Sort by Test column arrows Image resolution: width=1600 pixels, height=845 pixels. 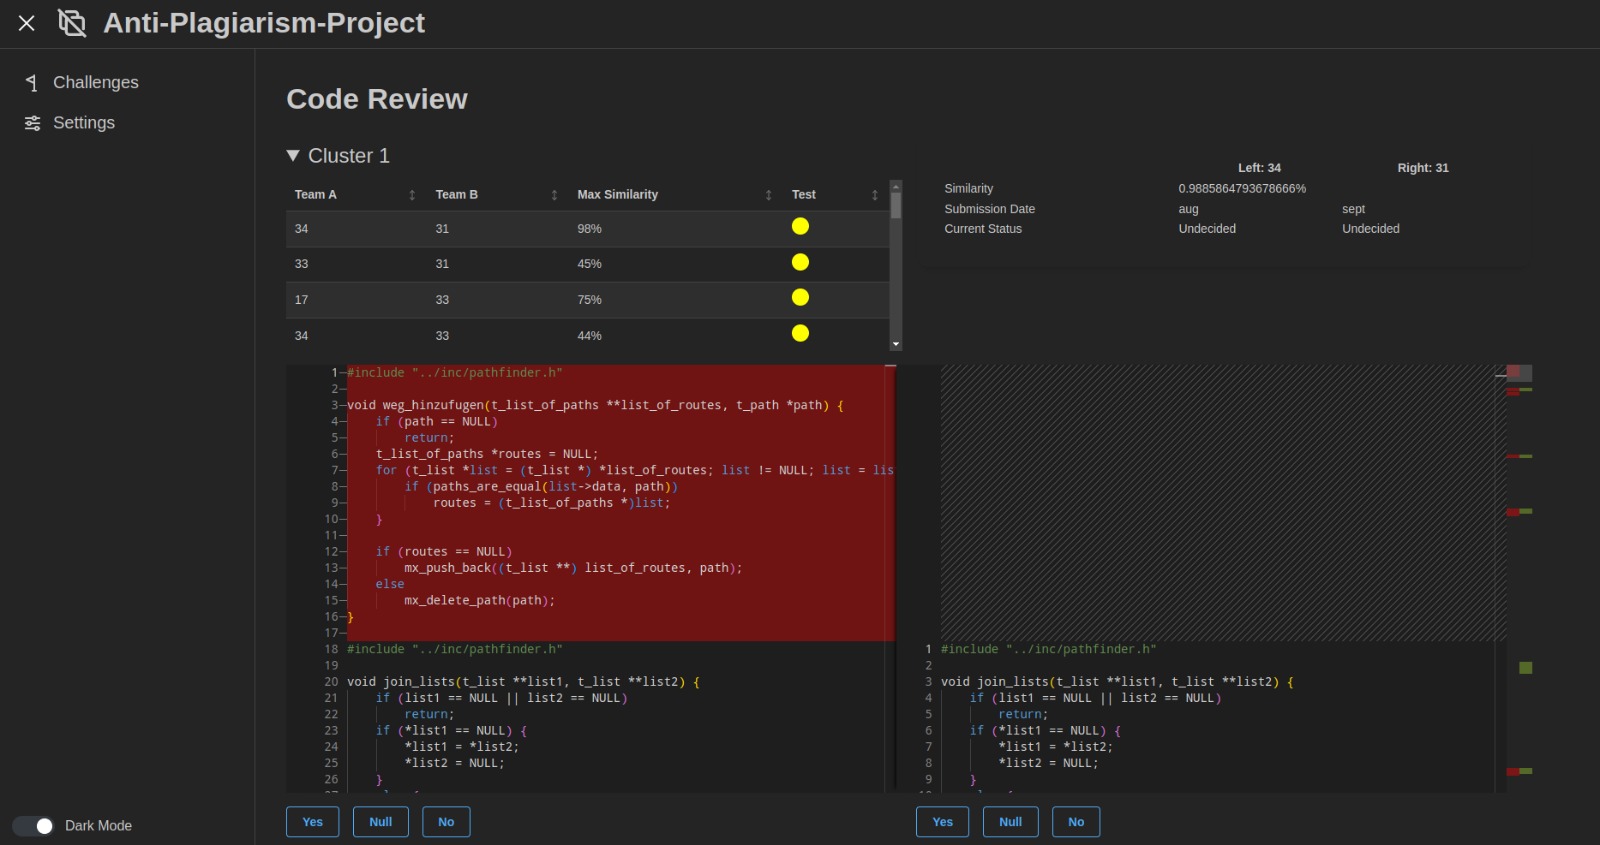[x=875, y=195]
